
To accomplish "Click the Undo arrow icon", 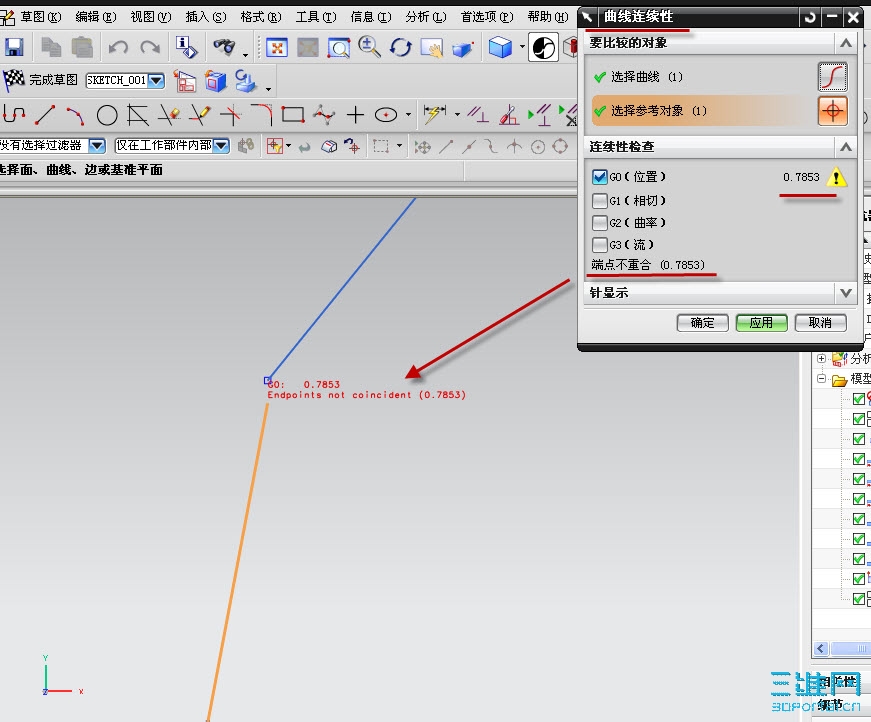I will (118, 48).
